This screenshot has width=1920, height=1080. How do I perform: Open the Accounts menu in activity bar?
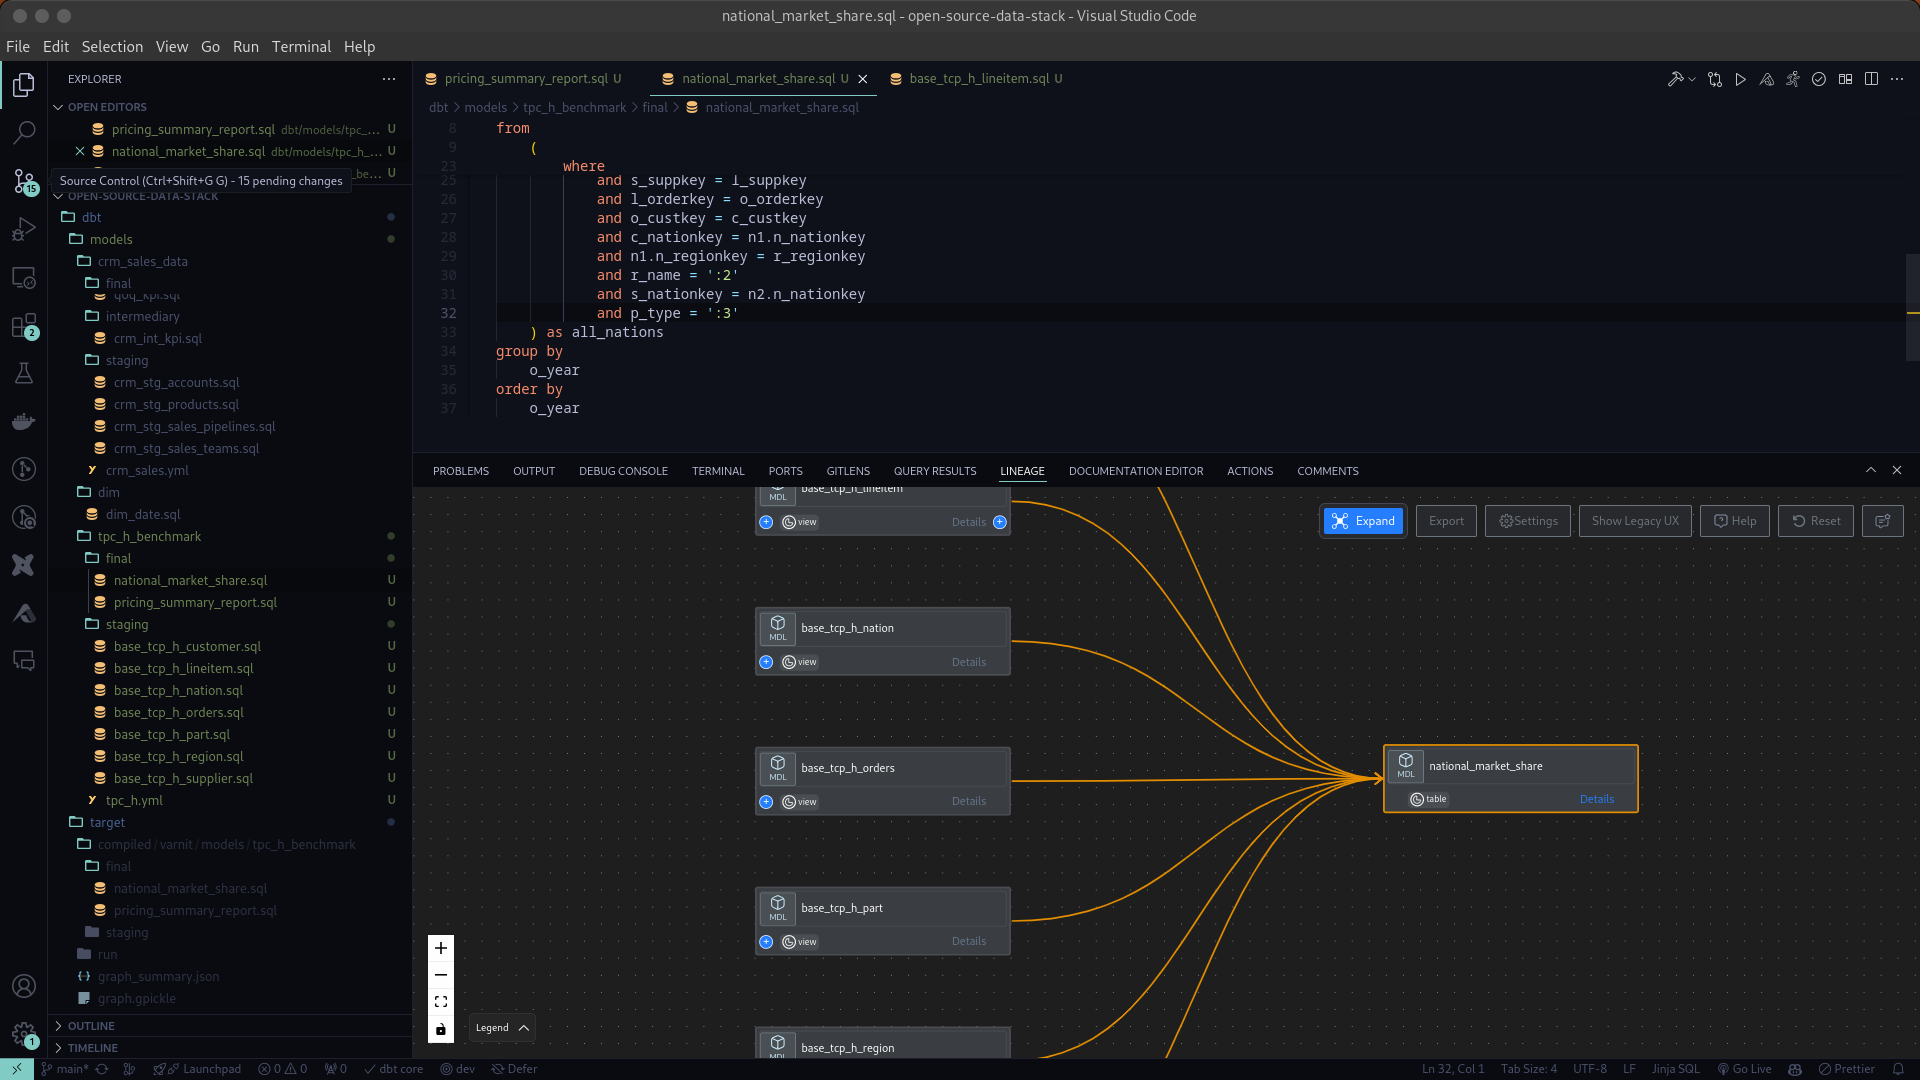click(24, 986)
